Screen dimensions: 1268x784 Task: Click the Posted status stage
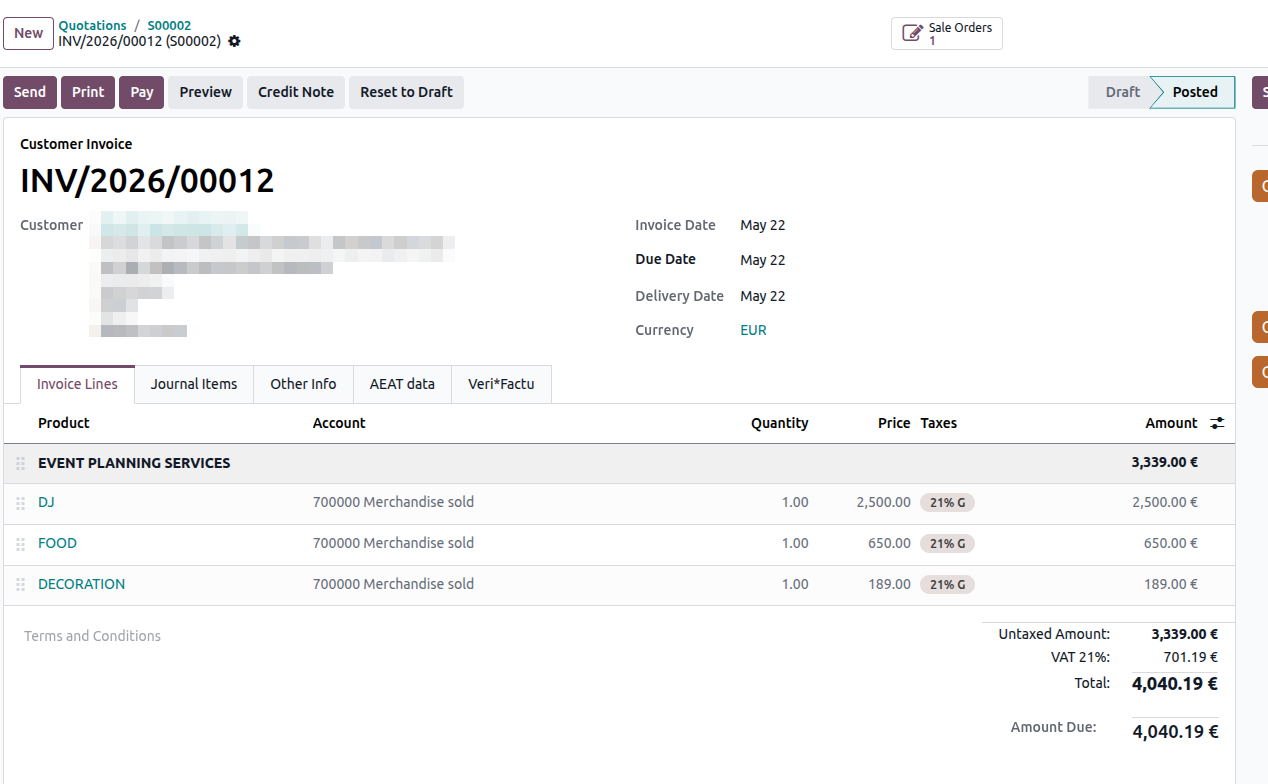tap(1195, 92)
